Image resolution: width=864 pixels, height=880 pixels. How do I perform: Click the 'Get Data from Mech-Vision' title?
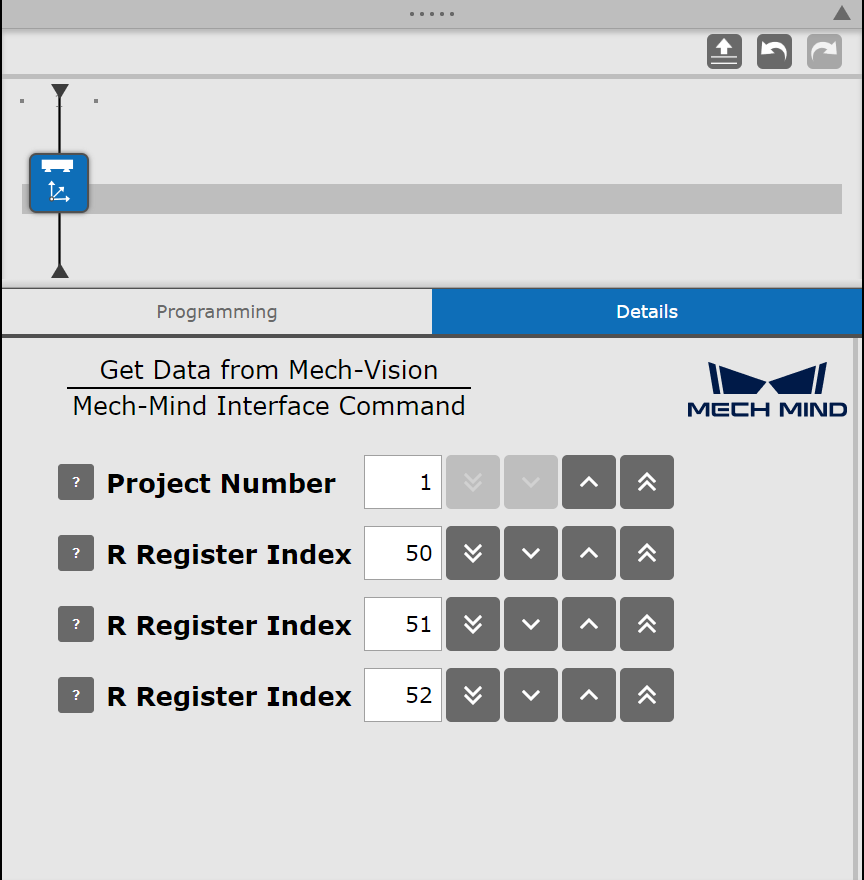269,370
